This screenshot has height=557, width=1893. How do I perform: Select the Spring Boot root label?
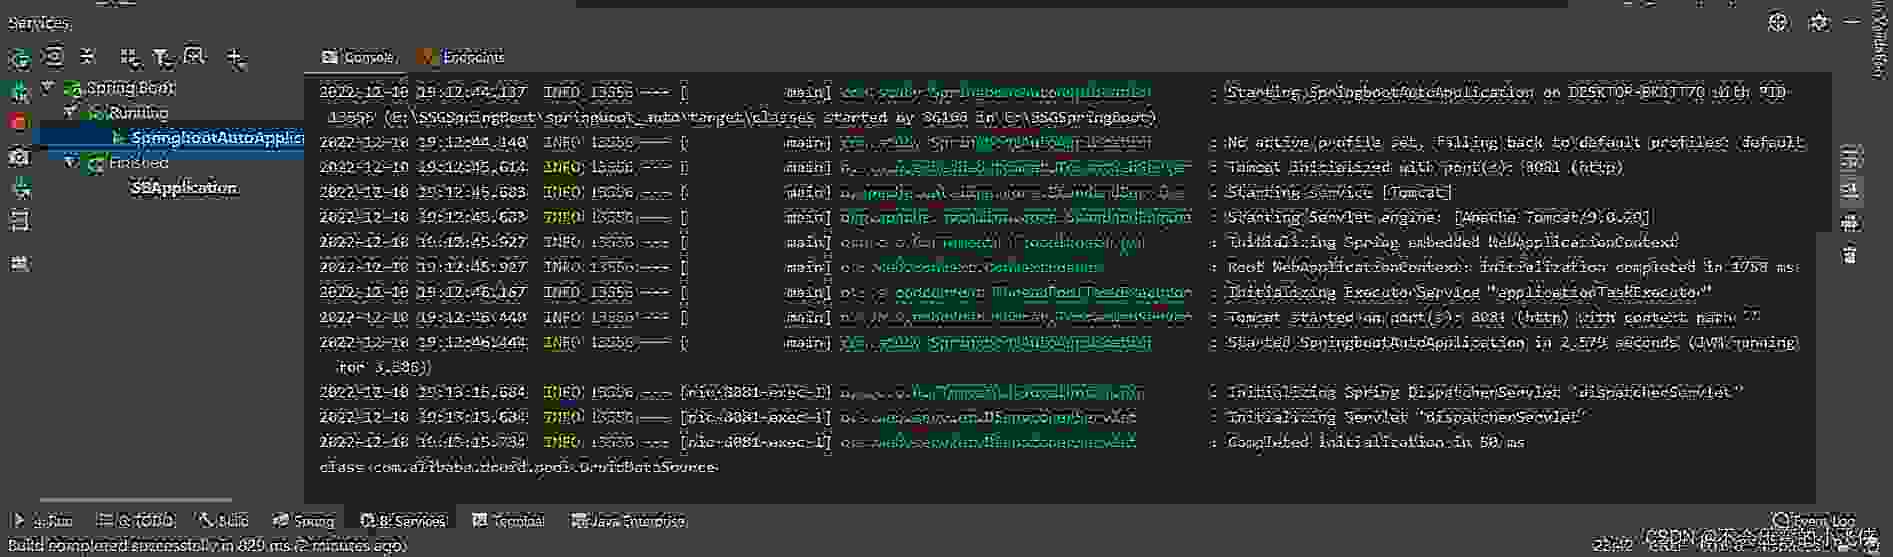(x=130, y=87)
